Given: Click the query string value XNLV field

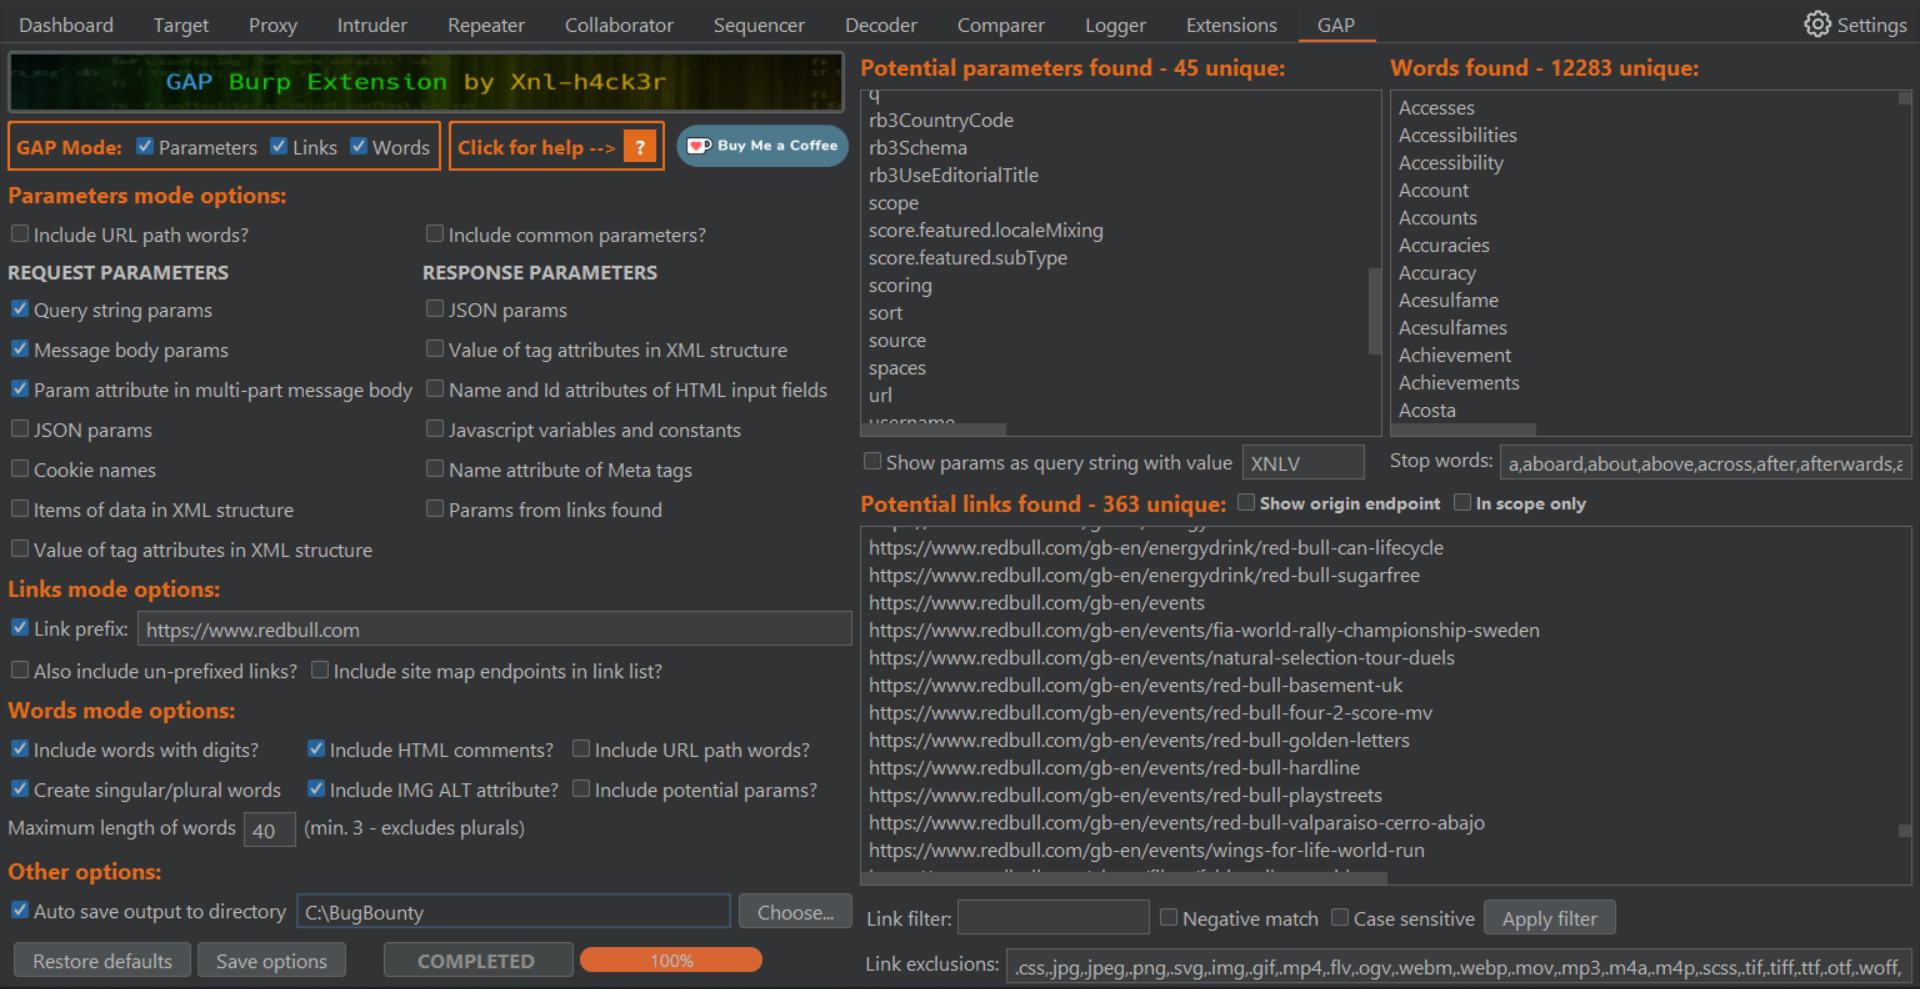Looking at the screenshot, I should click(x=1302, y=463).
